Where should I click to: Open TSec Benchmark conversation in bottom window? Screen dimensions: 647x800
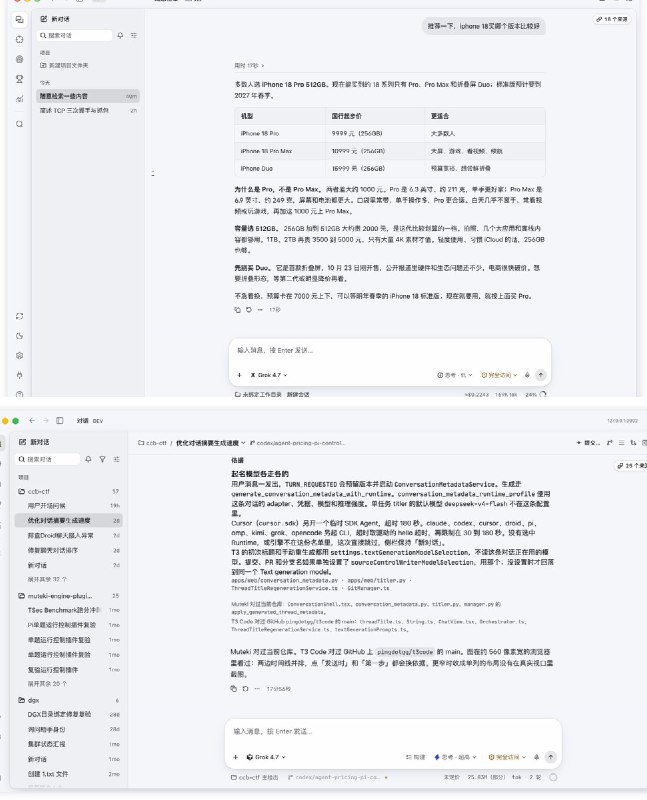pos(69,610)
